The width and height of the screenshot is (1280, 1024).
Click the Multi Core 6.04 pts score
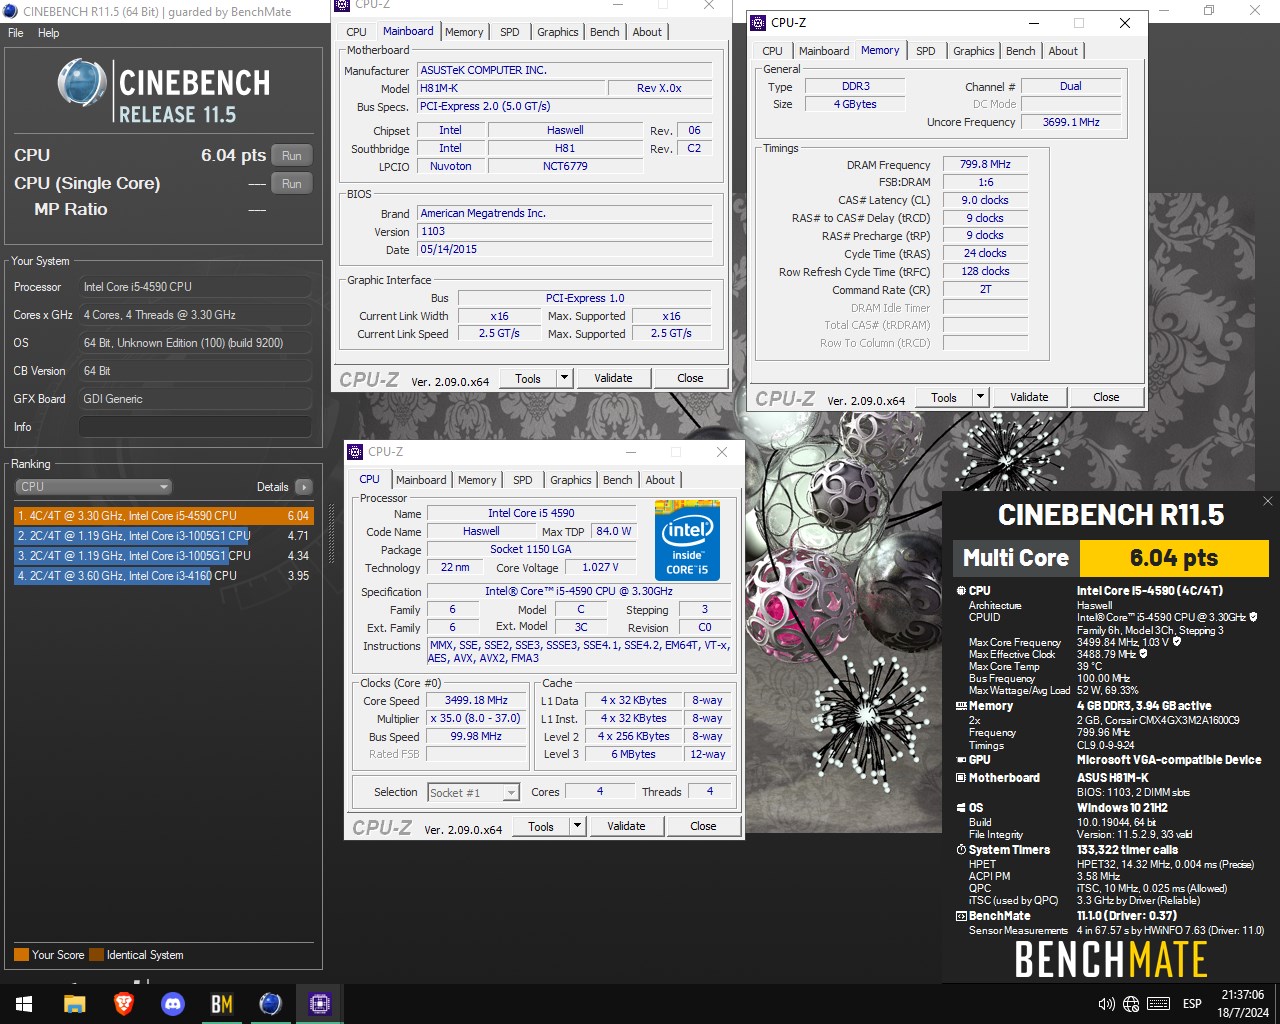(x=1174, y=558)
